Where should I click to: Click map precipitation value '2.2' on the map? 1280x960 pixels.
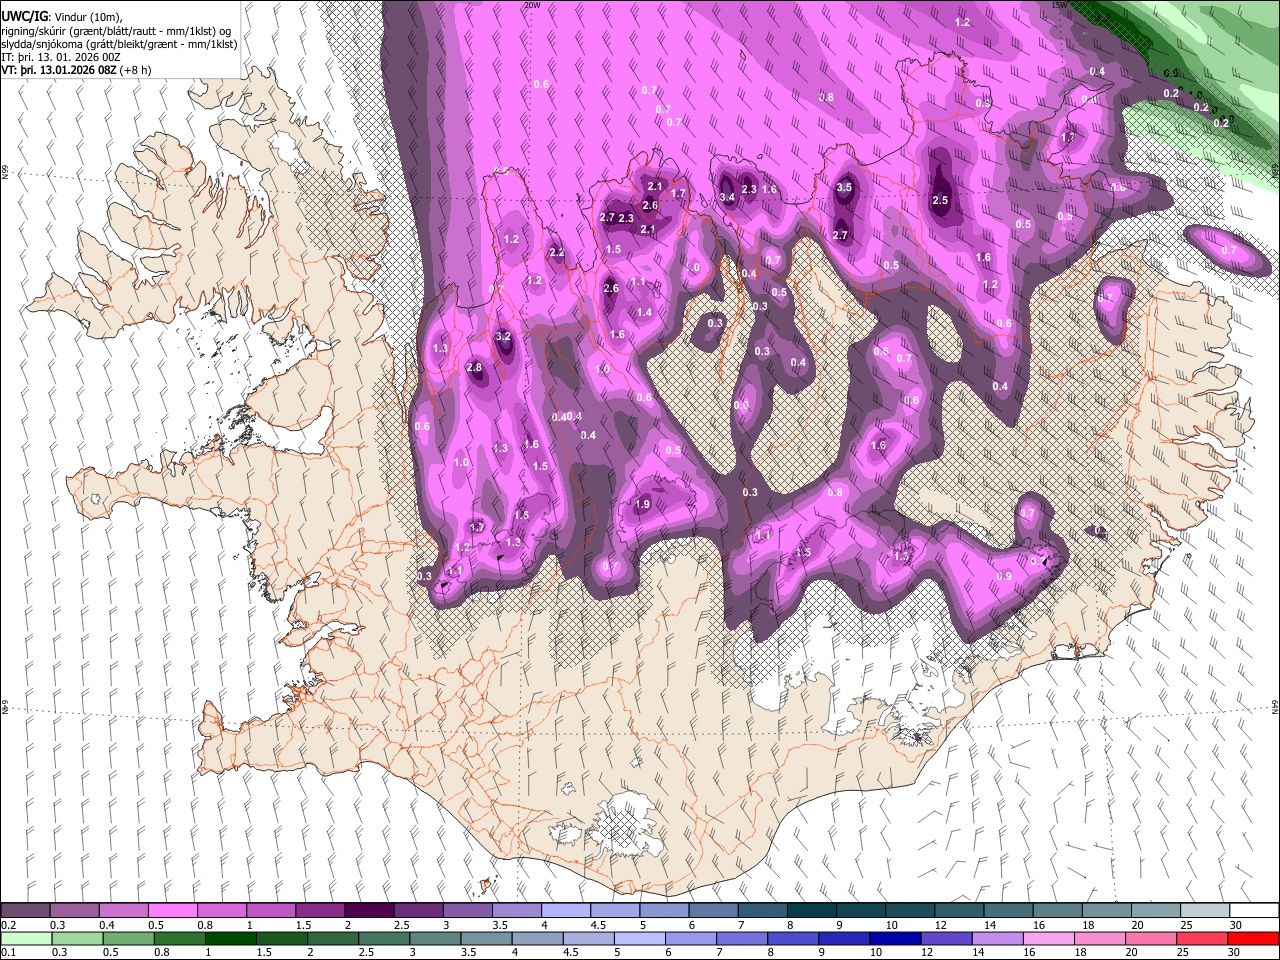[557, 253]
